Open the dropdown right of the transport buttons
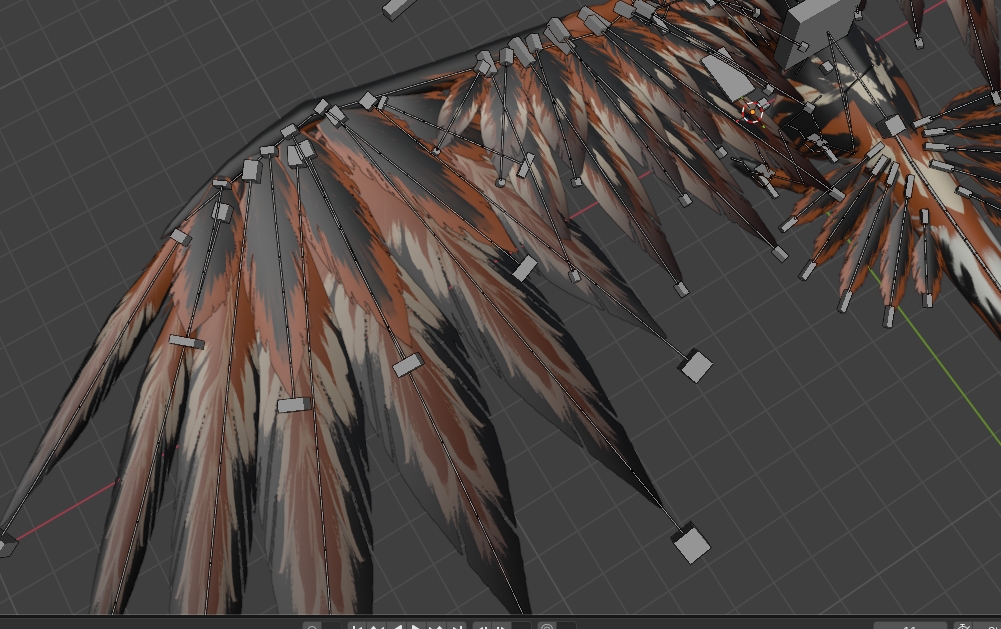 [522, 627]
